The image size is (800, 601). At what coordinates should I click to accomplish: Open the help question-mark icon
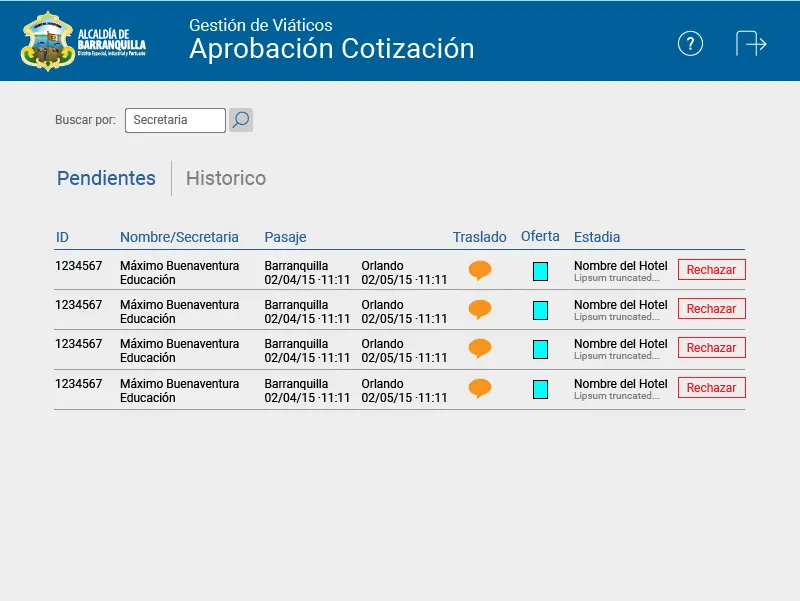tap(690, 44)
